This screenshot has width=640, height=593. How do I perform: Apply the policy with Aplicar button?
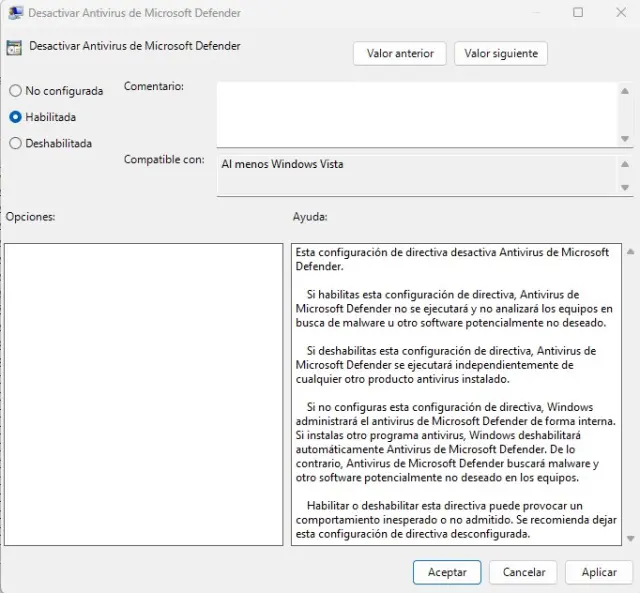(x=598, y=572)
